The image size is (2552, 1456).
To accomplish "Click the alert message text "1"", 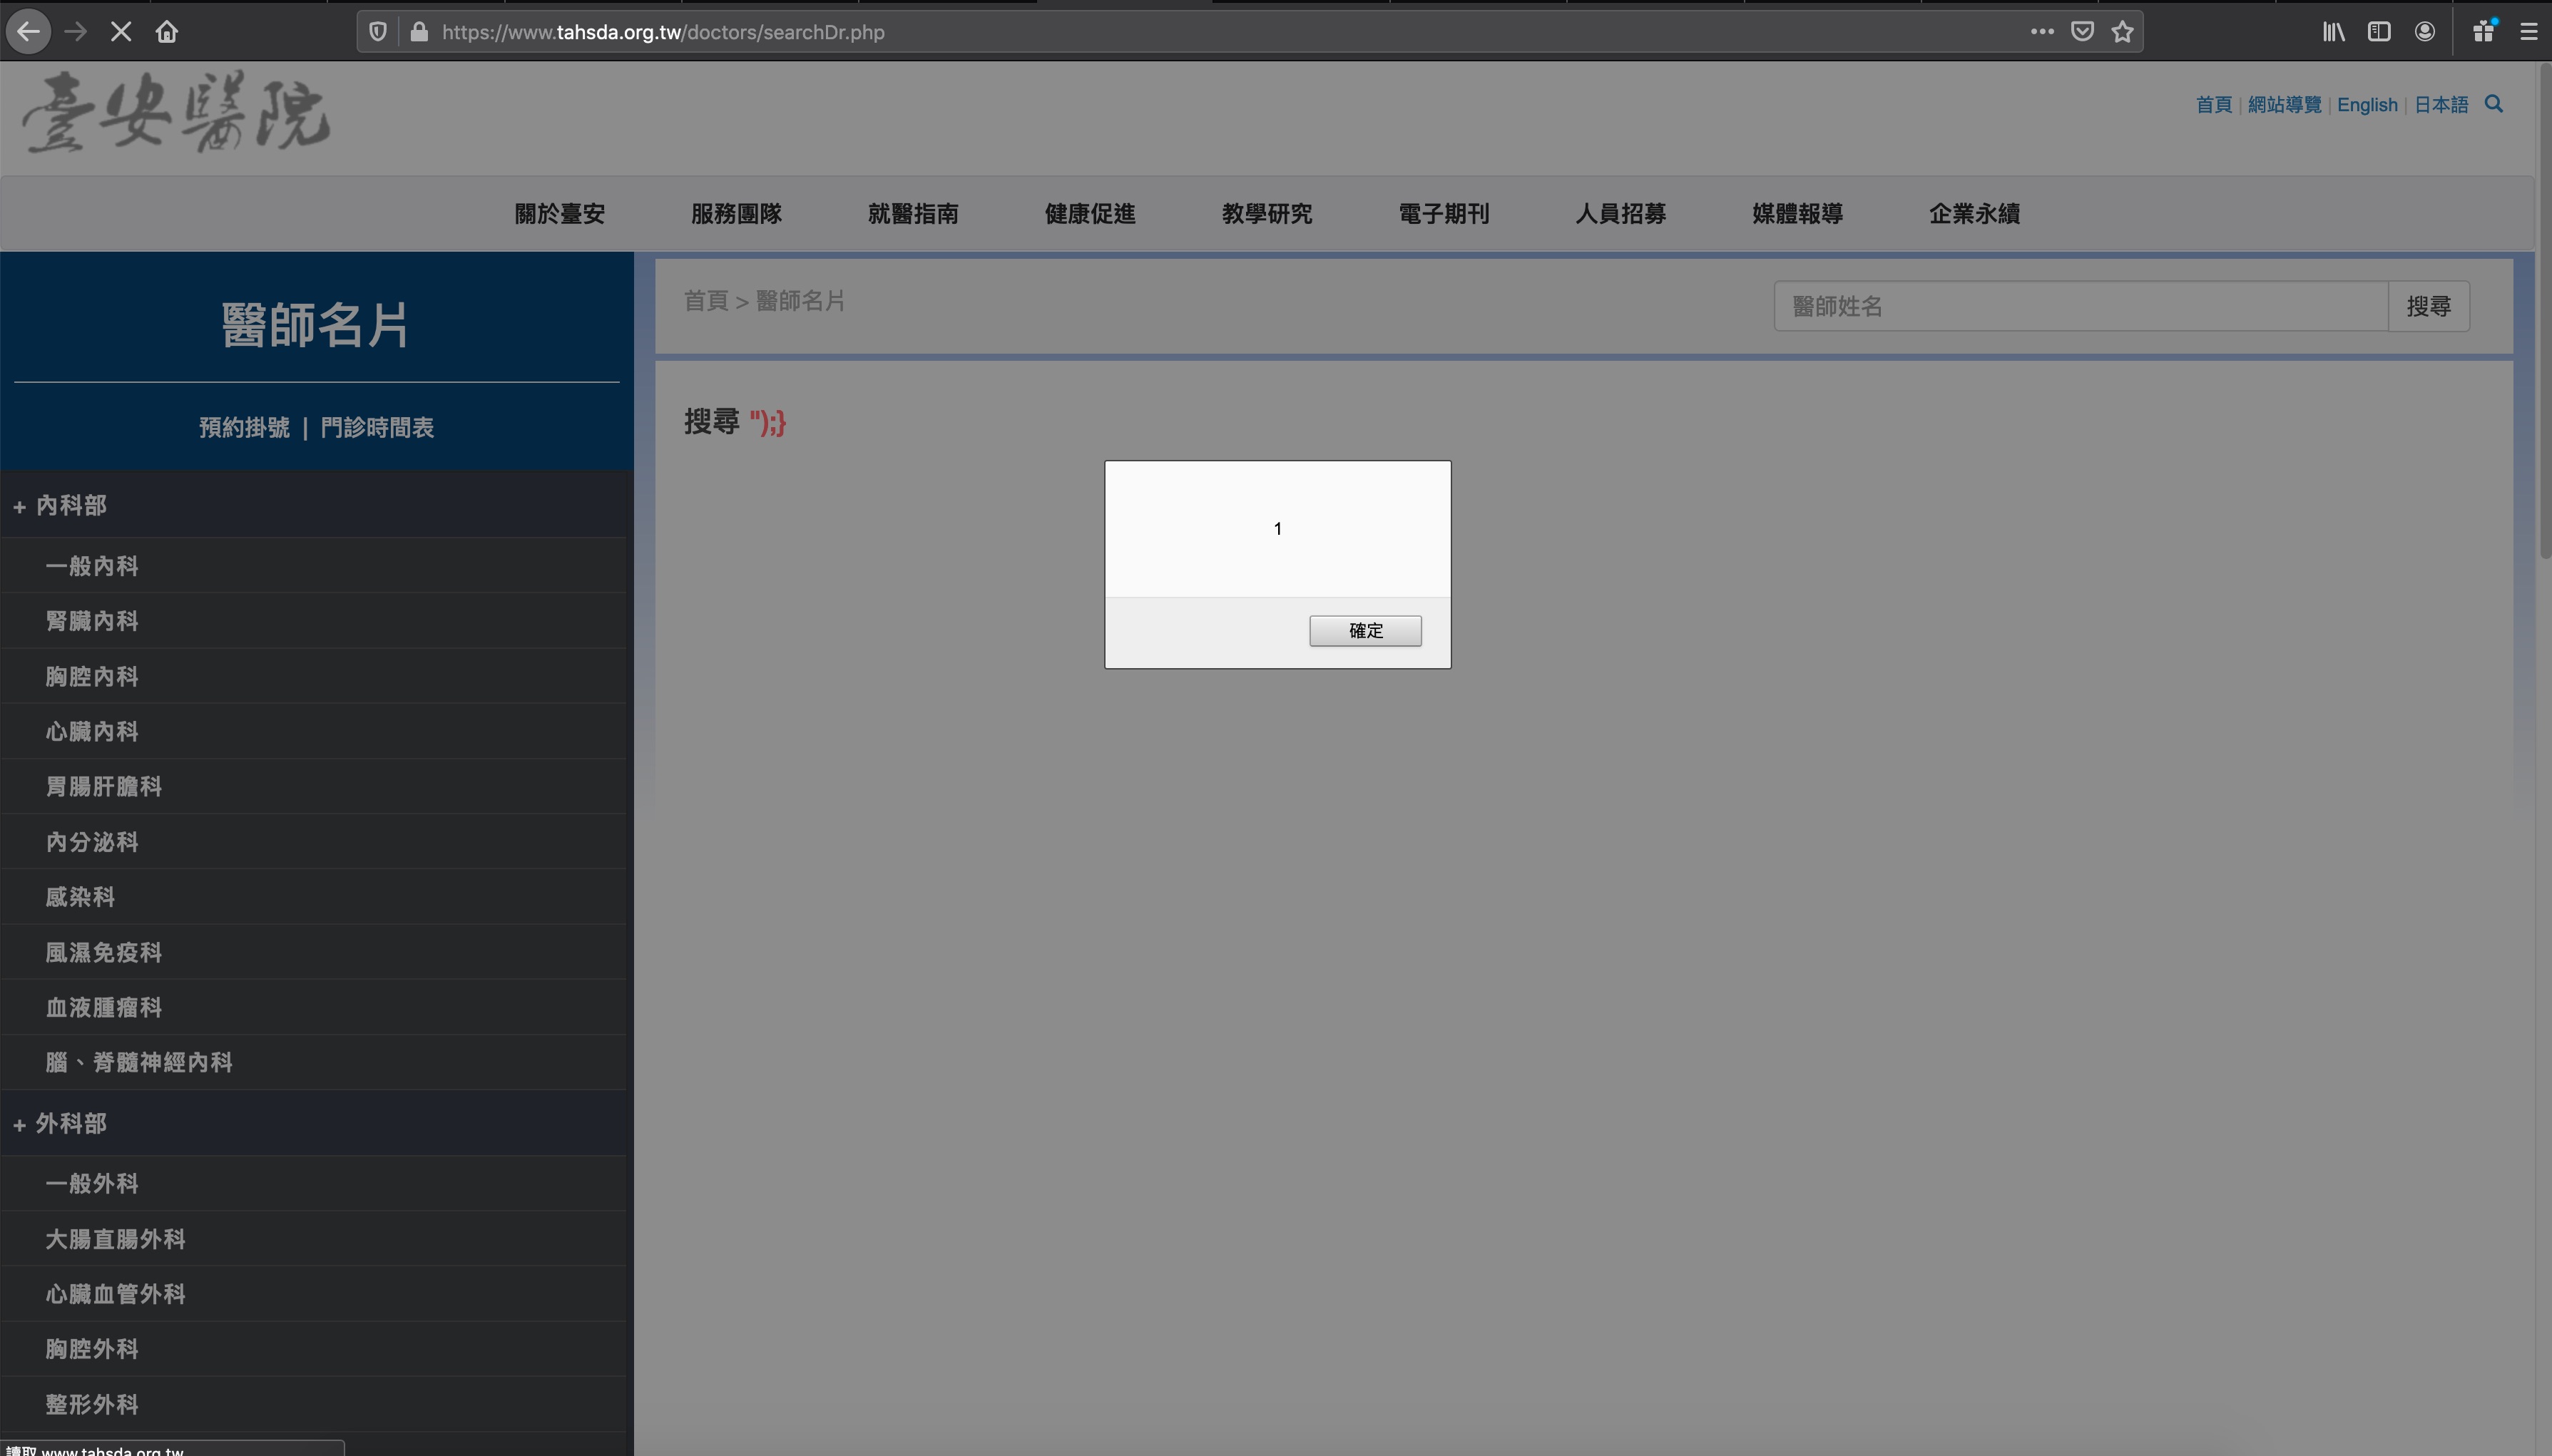I will (x=1277, y=529).
